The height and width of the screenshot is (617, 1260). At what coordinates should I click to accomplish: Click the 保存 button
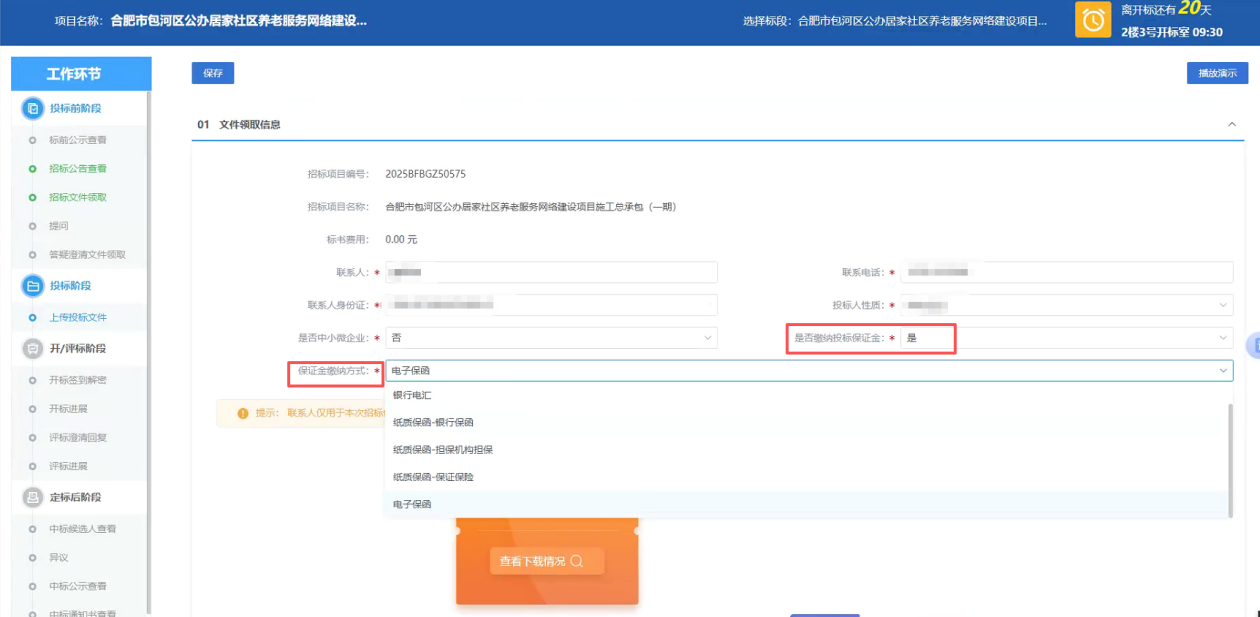213,73
